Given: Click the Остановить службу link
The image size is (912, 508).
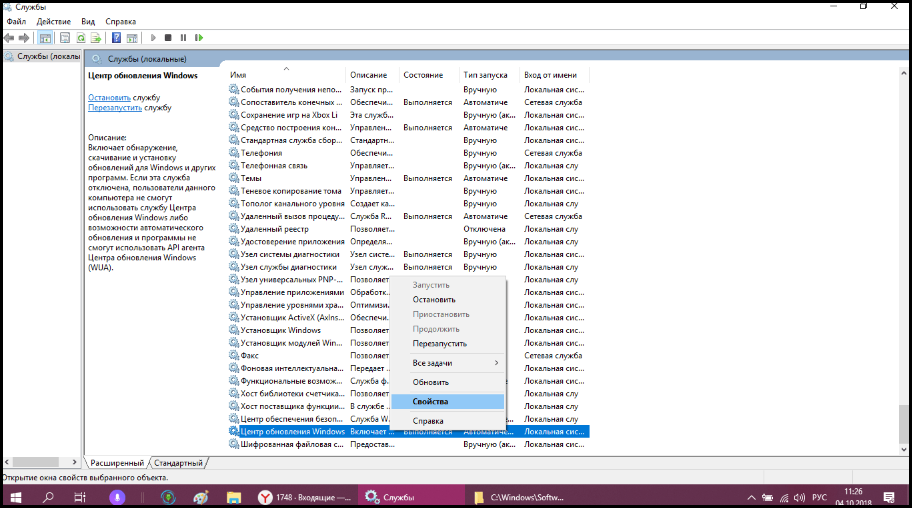Looking at the screenshot, I should [109, 98].
